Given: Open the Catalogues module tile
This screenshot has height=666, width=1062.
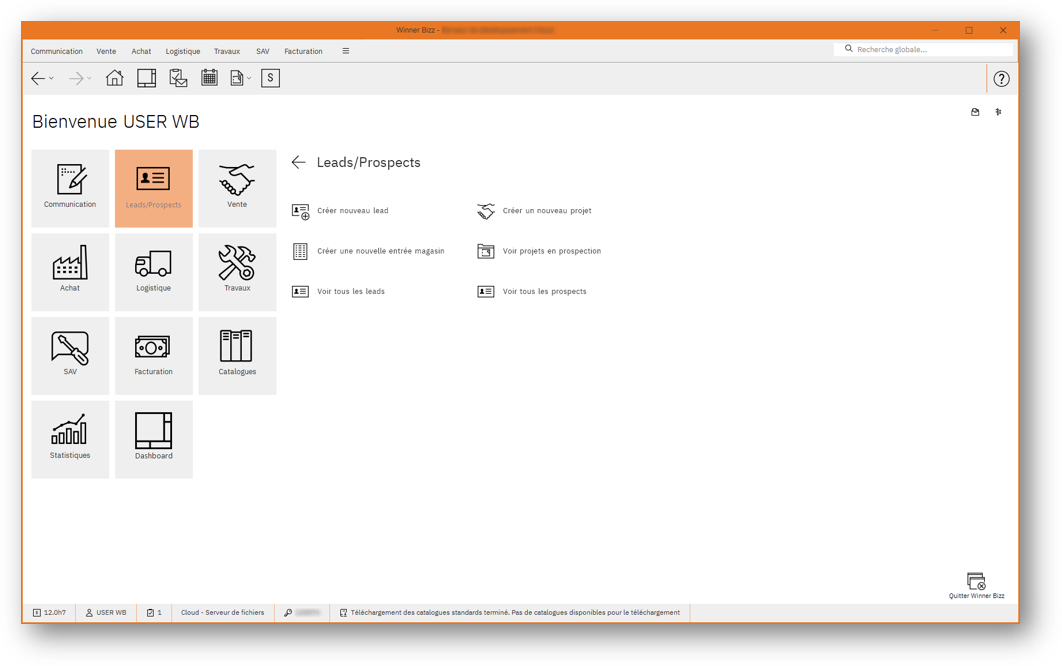Looking at the screenshot, I should [x=237, y=355].
